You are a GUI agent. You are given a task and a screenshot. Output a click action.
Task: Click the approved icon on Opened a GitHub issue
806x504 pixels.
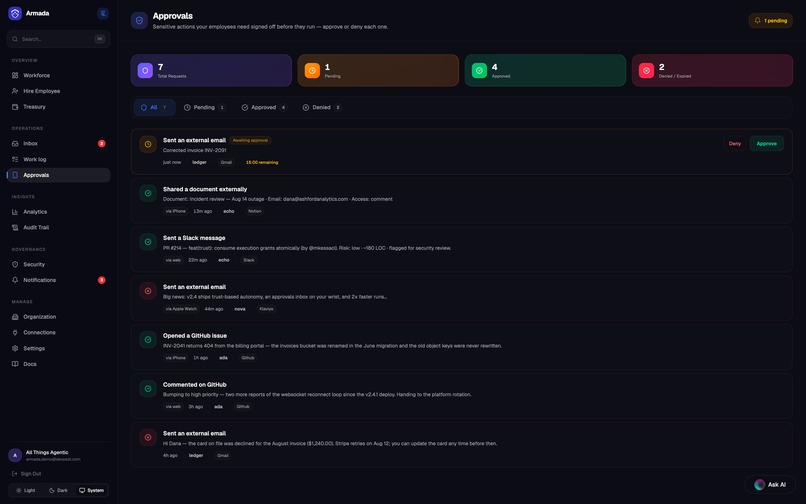coord(148,340)
